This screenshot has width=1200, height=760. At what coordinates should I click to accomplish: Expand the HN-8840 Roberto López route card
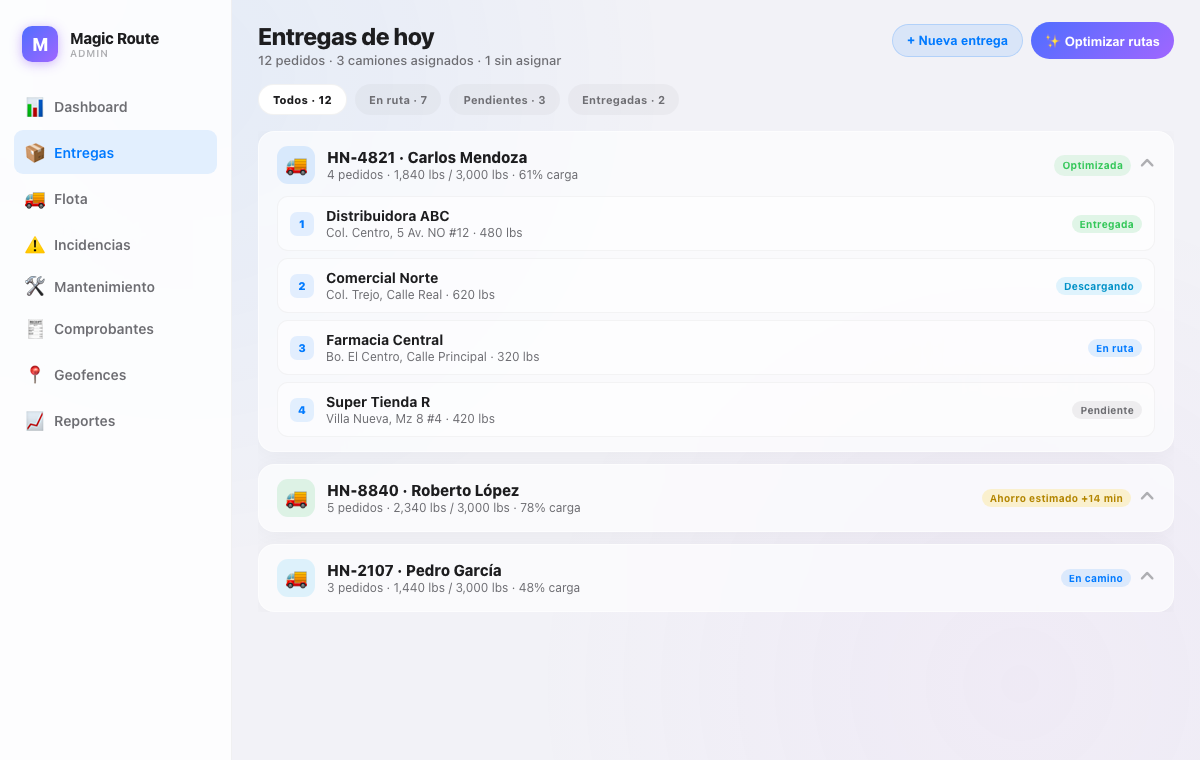pos(1147,497)
